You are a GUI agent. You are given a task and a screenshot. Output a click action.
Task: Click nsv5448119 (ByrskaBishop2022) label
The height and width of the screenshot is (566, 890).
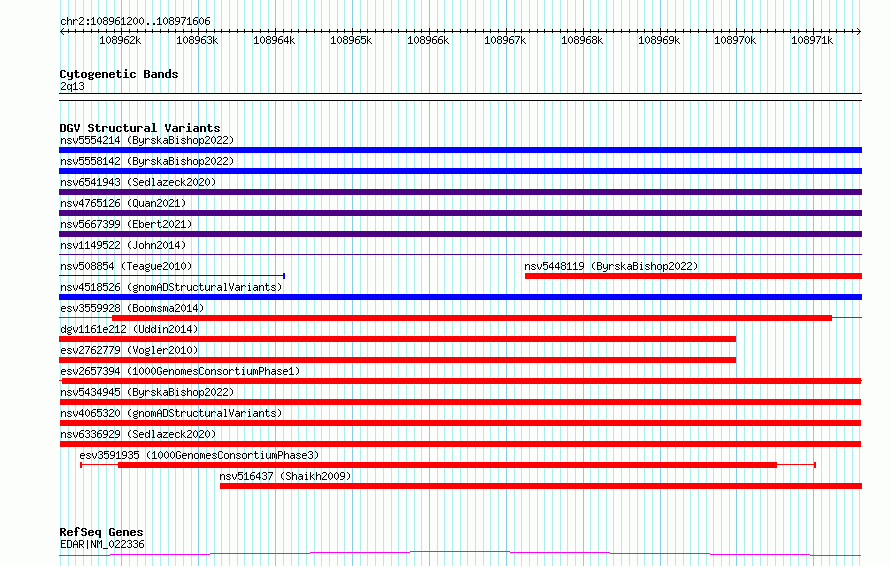click(611, 266)
